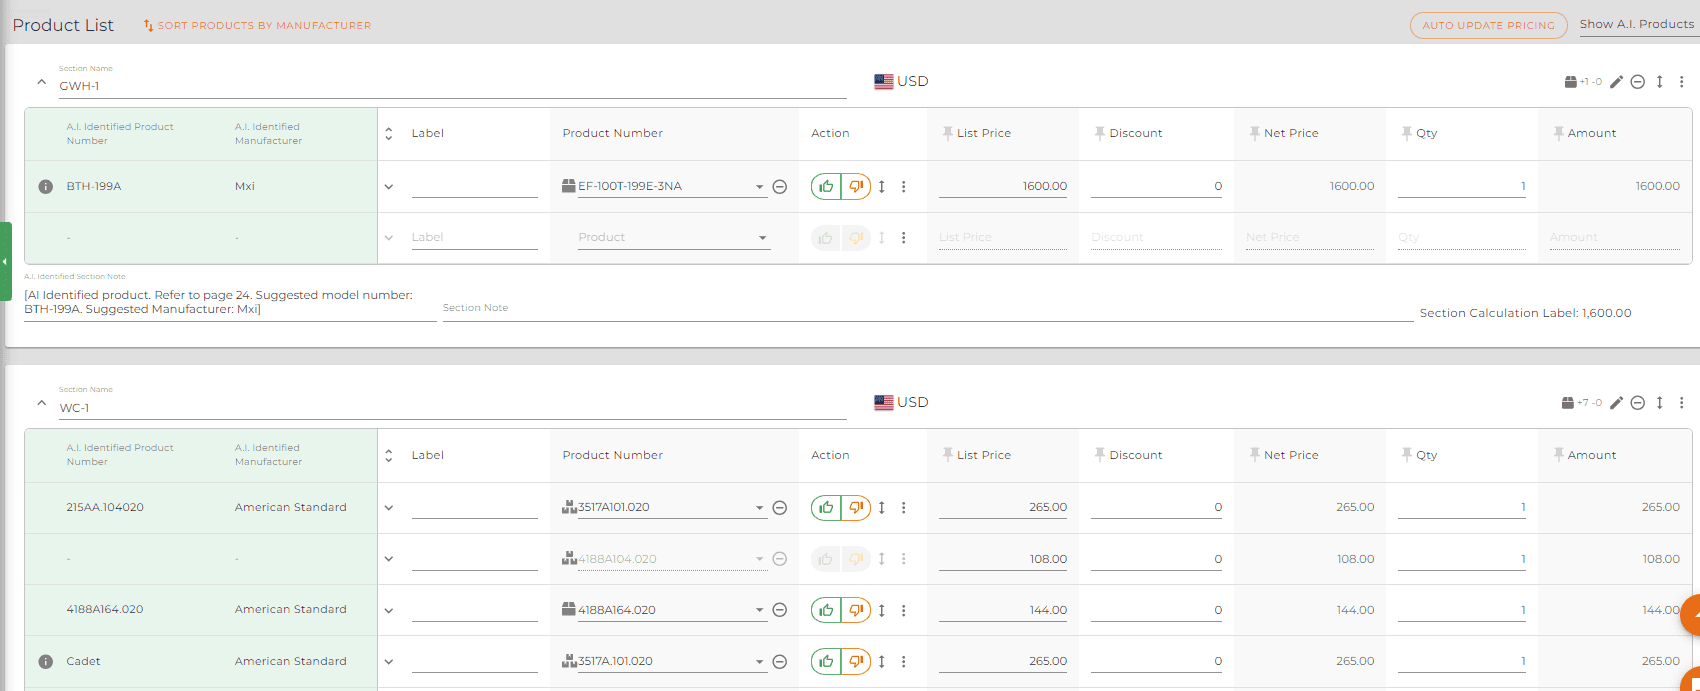Image resolution: width=1700 pixels, height=691 pixels.
Task: Click Sort Products by Manufacturer
Action: [257, 25]
